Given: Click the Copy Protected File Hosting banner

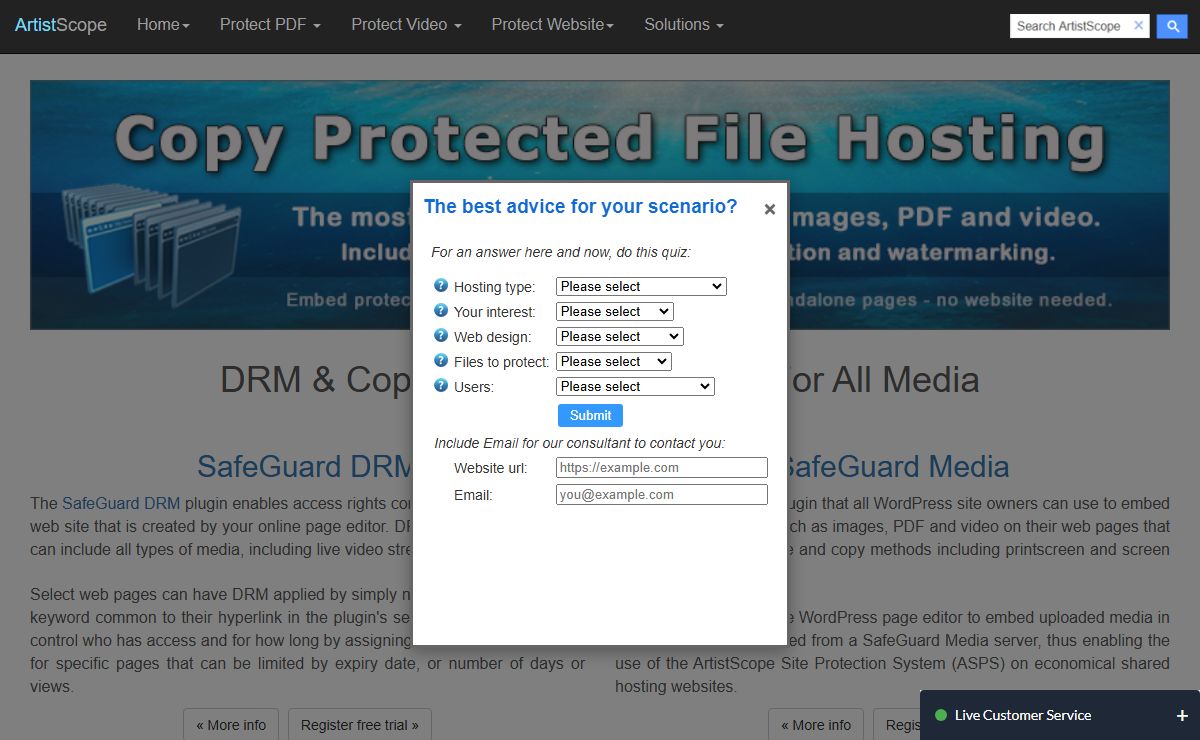Looking at the screenshot, I should pyautogui.click(x=600, y=205).
